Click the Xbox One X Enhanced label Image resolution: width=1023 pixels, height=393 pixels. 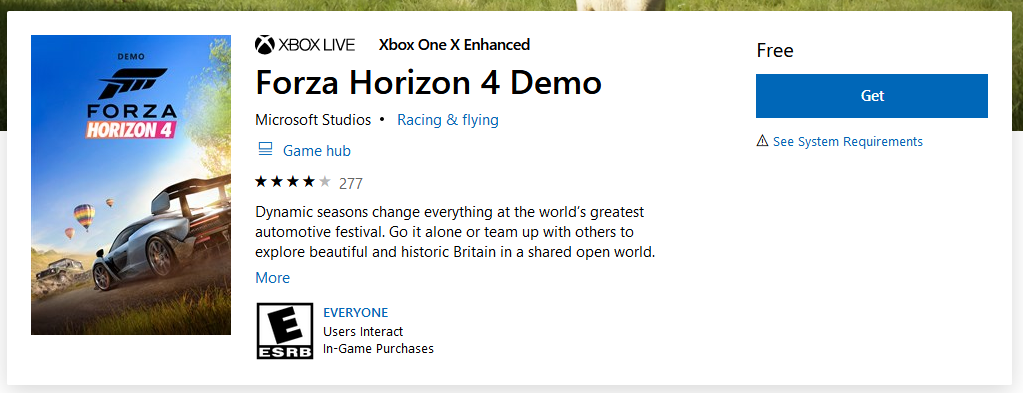tap(454, 45)
